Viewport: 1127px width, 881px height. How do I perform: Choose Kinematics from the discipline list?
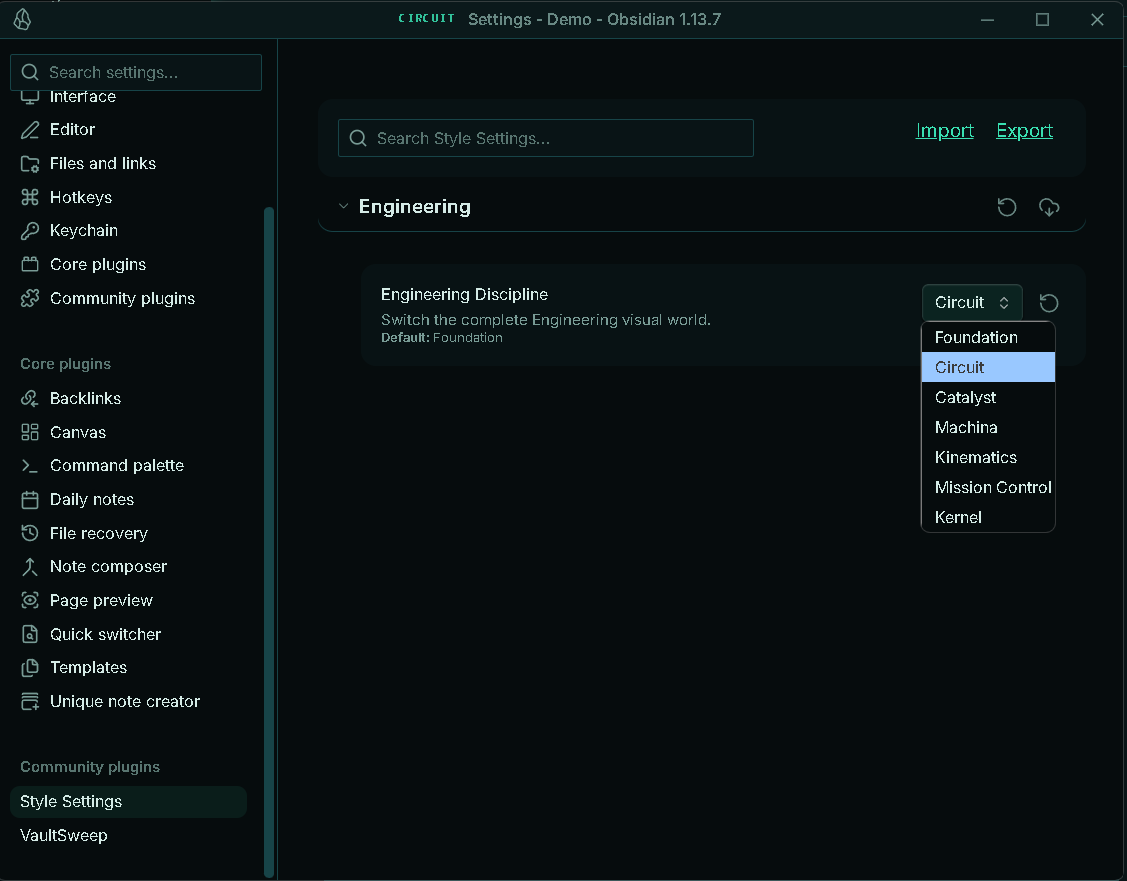988,458
